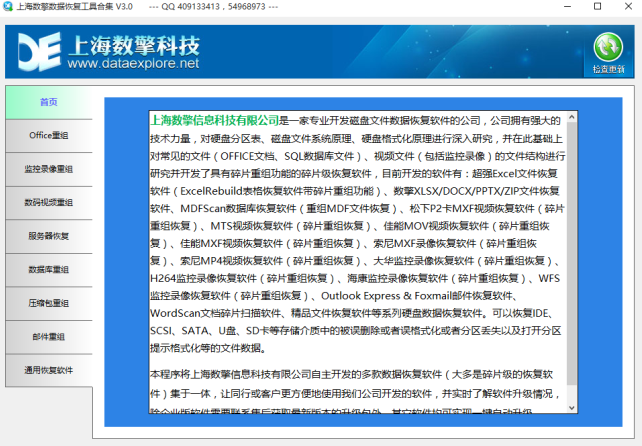Open the 压缩包重组 tab

point(49,303)
